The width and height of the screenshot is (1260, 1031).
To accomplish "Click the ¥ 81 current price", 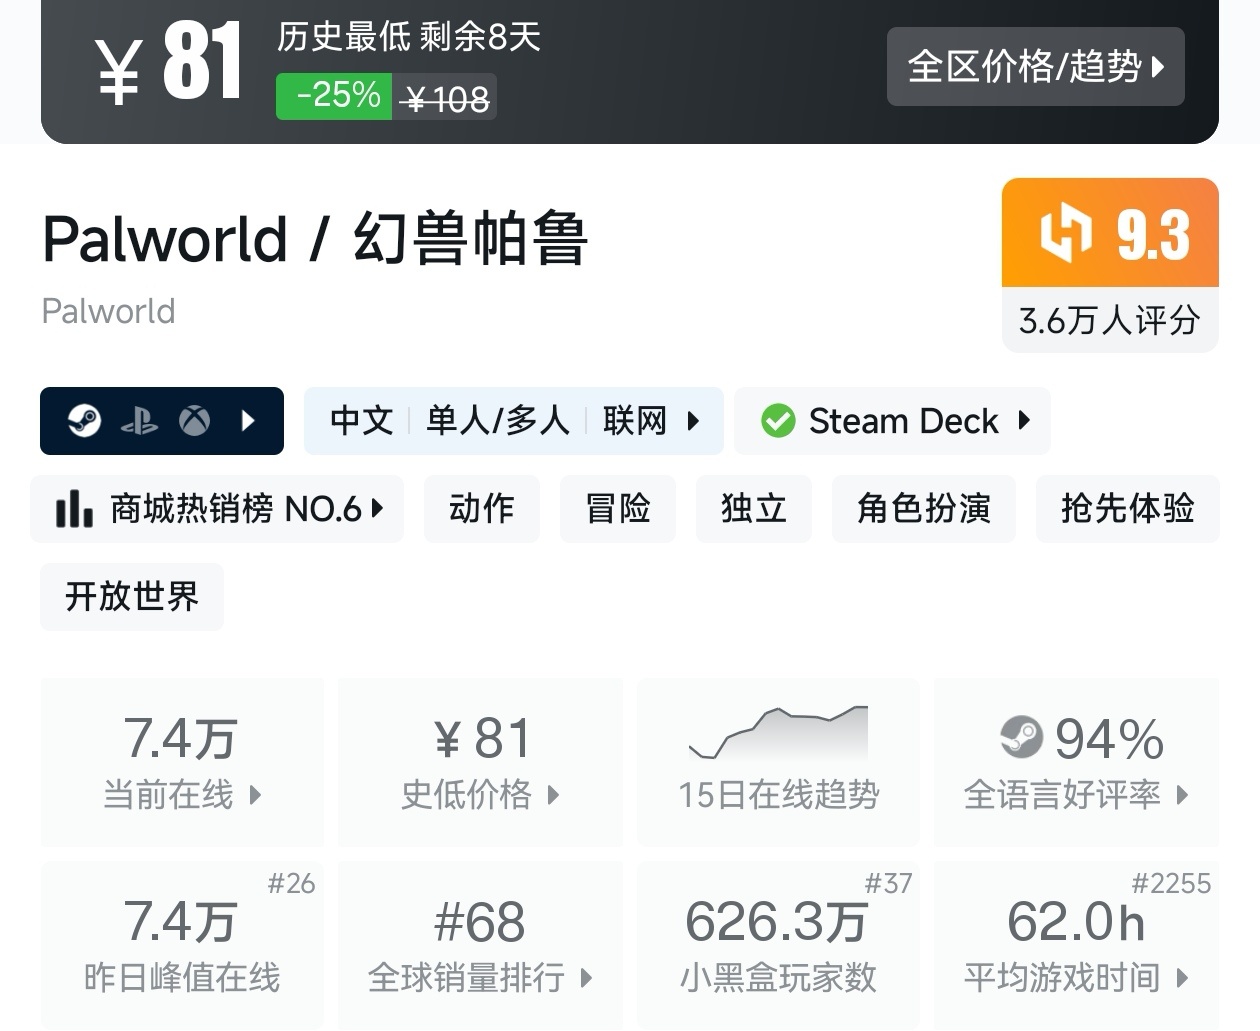I will (x=170, y=64).
